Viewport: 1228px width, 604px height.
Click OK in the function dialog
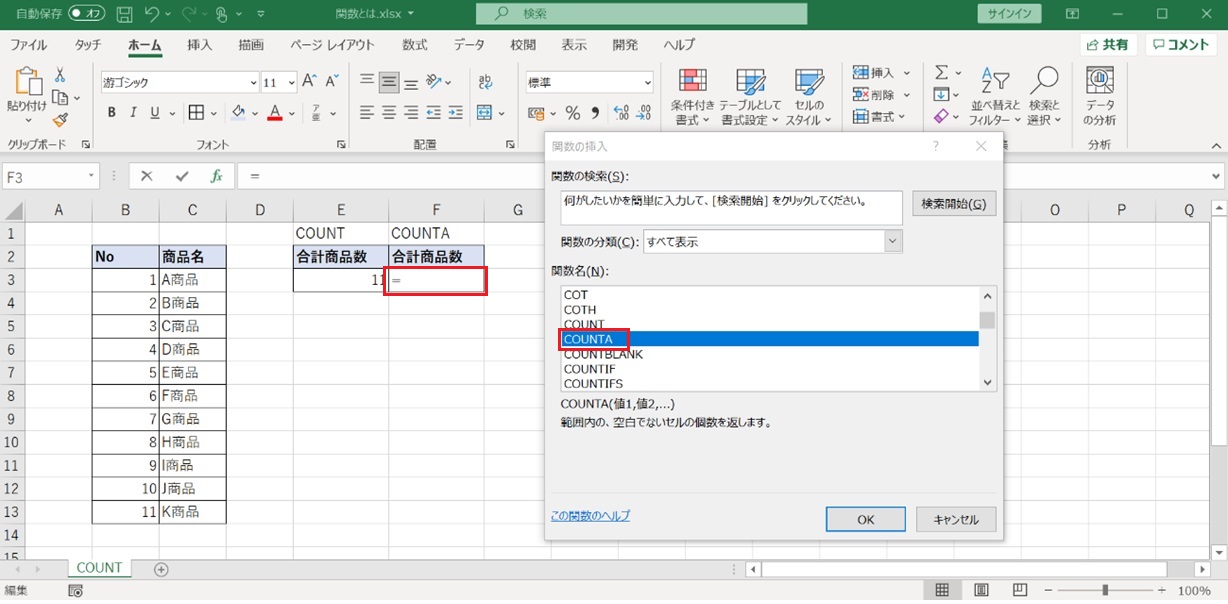[865, 519]
